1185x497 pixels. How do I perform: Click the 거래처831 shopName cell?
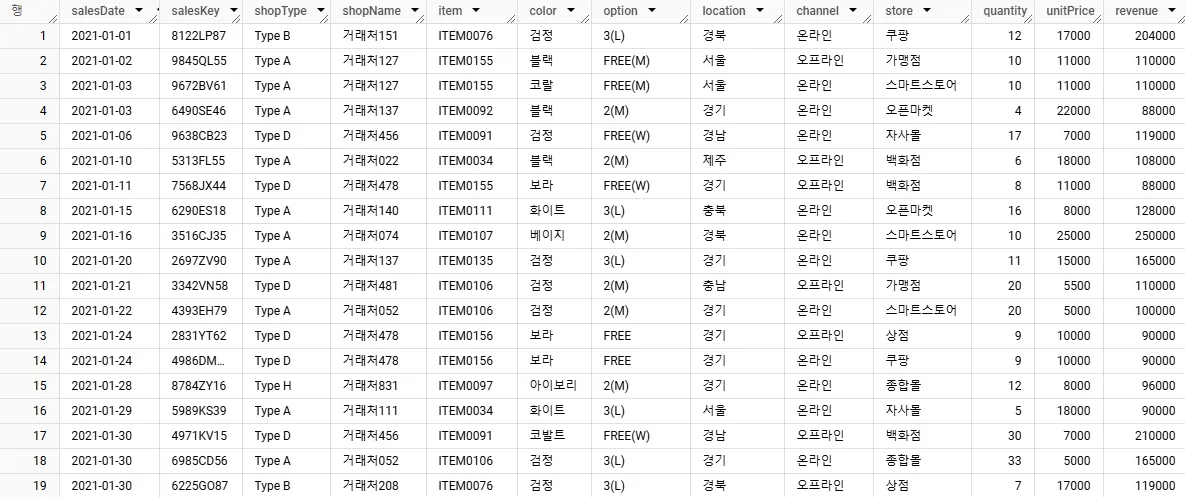pyautogui.click(x=378, y=385)
